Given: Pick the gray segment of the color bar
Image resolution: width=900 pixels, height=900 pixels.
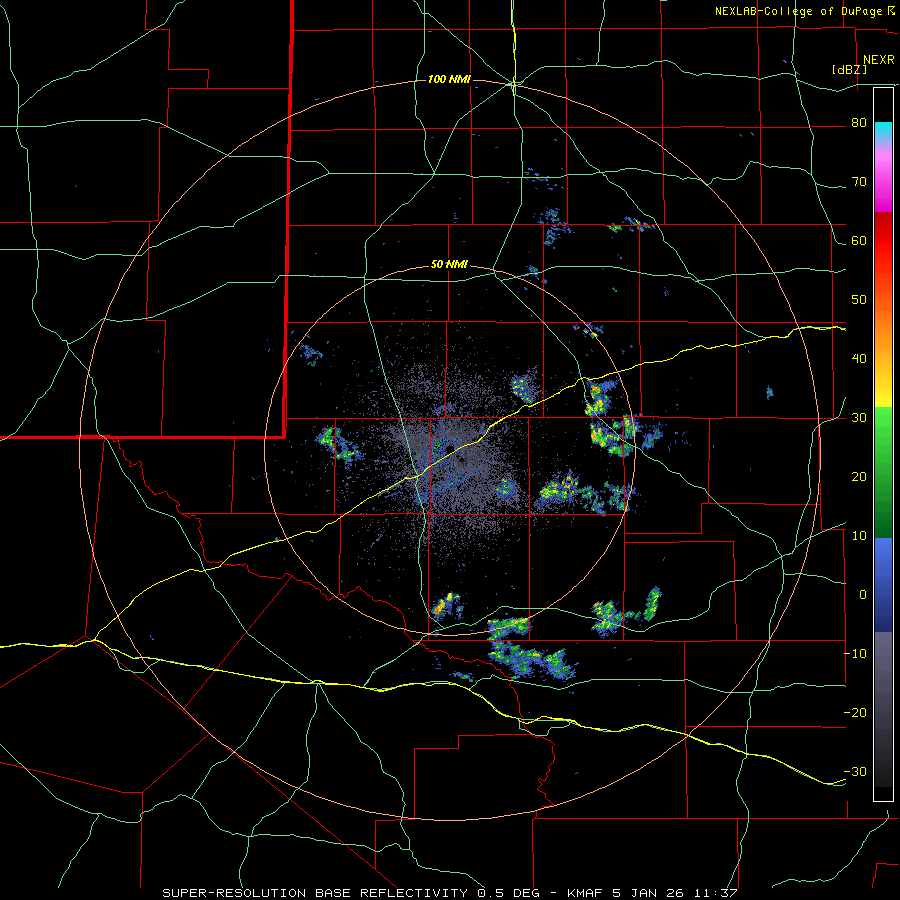Looking at the screenshot, I should [x=883, y=660].
